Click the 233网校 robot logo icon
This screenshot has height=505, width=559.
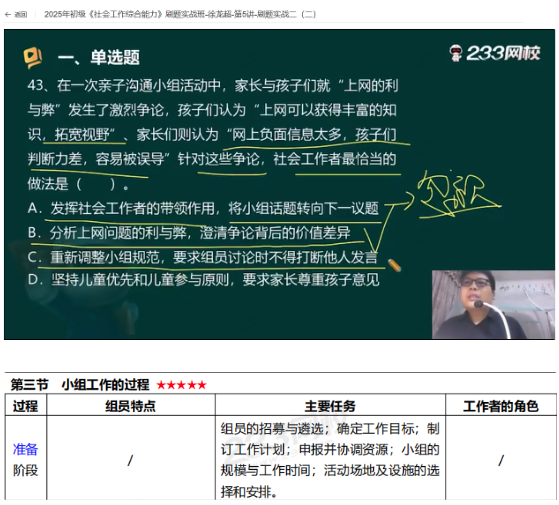[455, 53]
